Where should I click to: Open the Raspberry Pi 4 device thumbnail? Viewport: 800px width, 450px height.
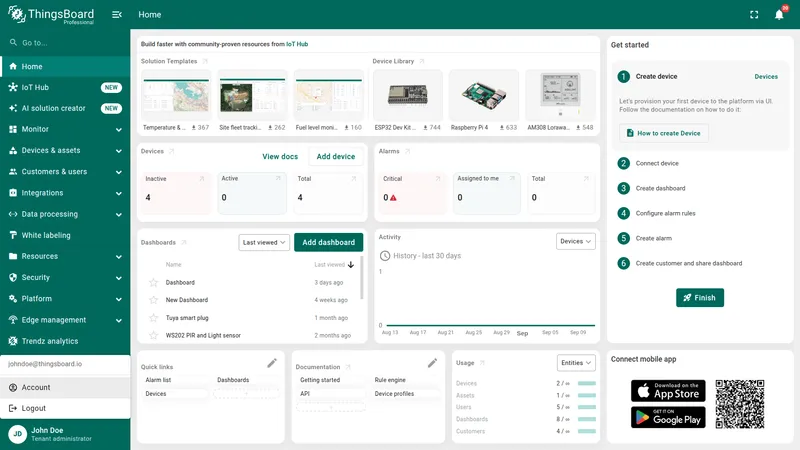[x=484, y=95]
